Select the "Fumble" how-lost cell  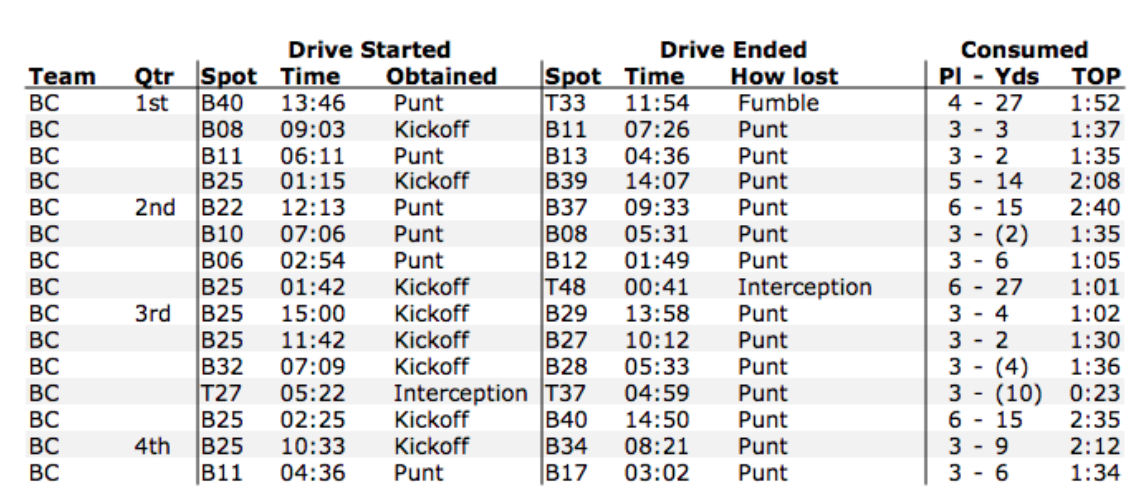click(778, 103)
